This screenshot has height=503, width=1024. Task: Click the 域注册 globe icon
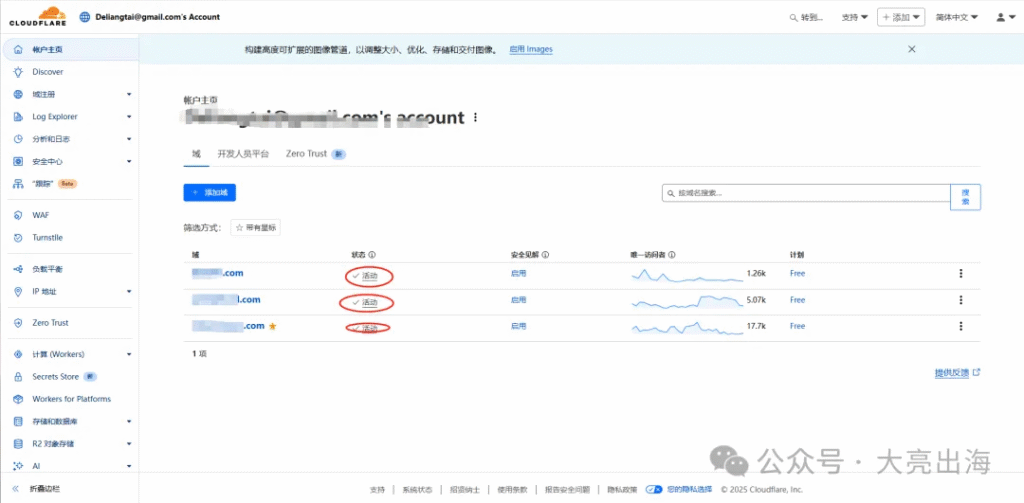tap(18, 94)
